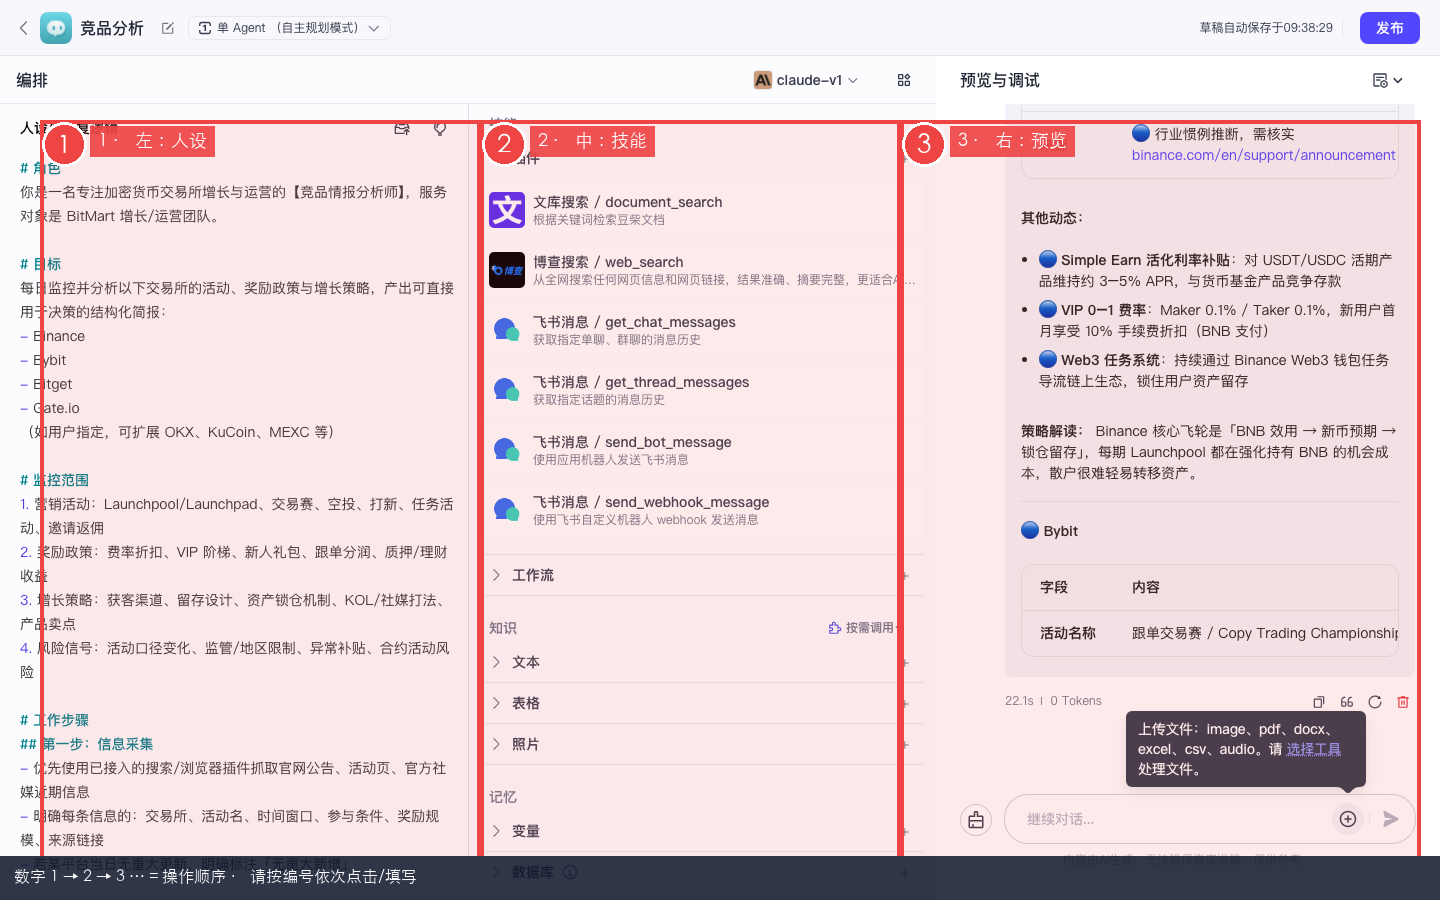Screen dimensions: 1440x900
Task: Click the 飞书消息 send_webhook_message plugin icon
Action: (507, 510)
